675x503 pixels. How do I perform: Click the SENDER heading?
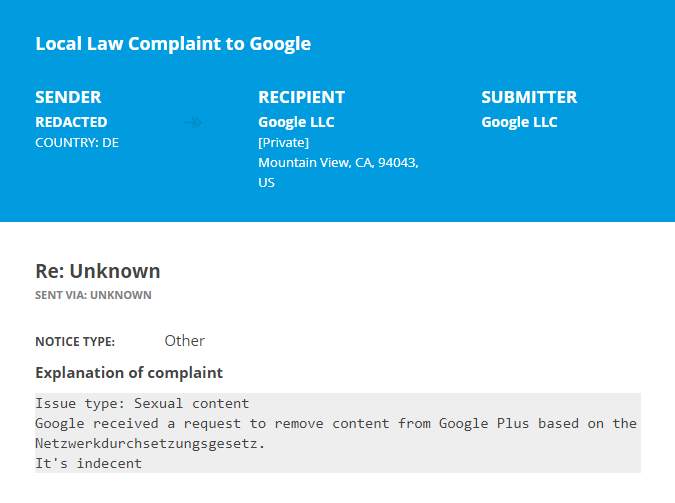pyautogui.click(x=68, y=97)
